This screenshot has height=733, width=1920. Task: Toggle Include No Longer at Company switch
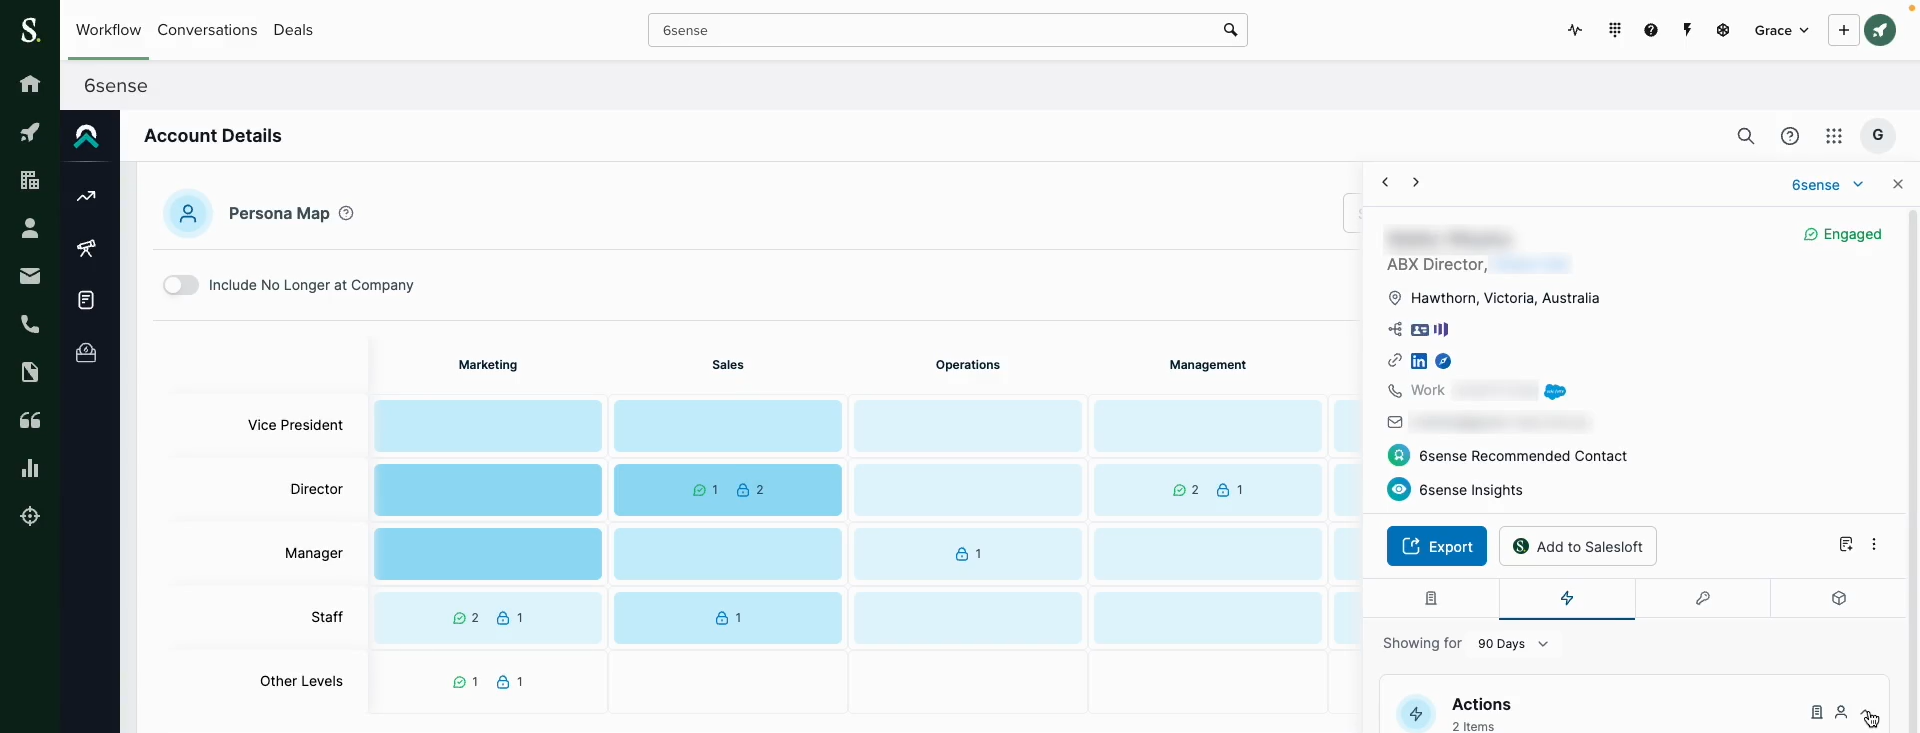(x=181, y=285)
